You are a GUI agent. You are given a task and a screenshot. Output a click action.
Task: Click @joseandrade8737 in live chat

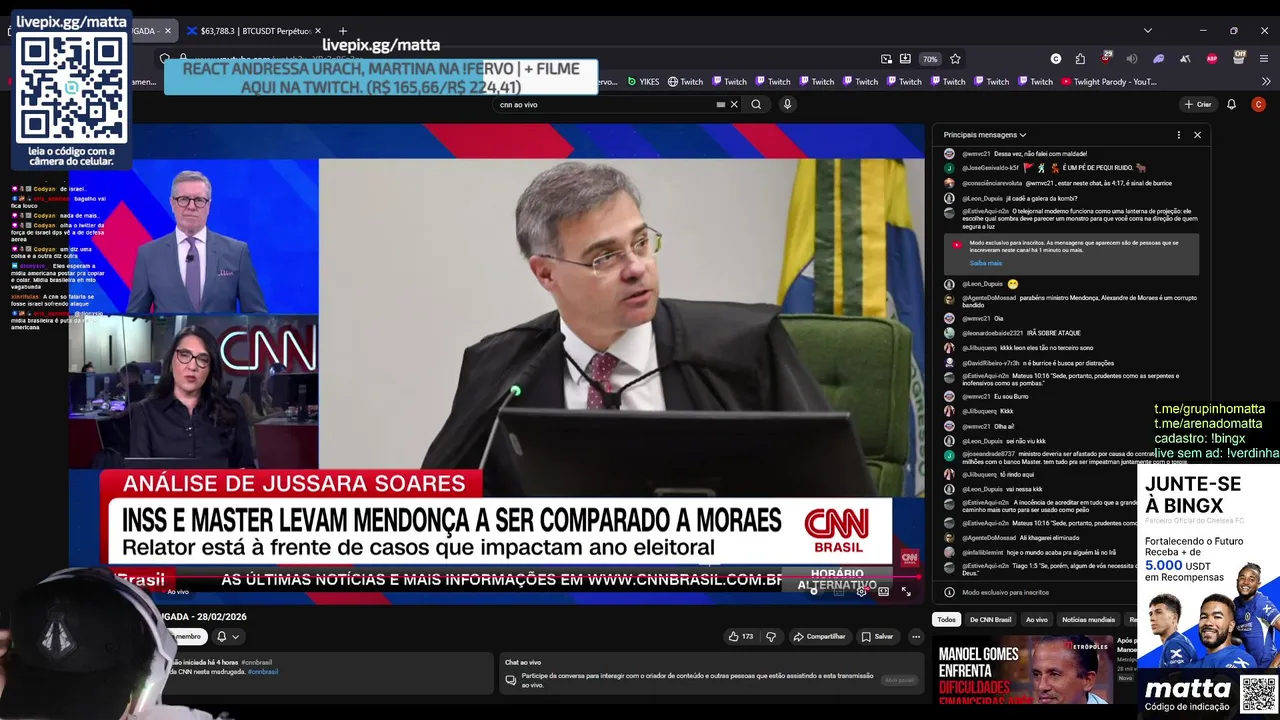[x=988, y=454]
